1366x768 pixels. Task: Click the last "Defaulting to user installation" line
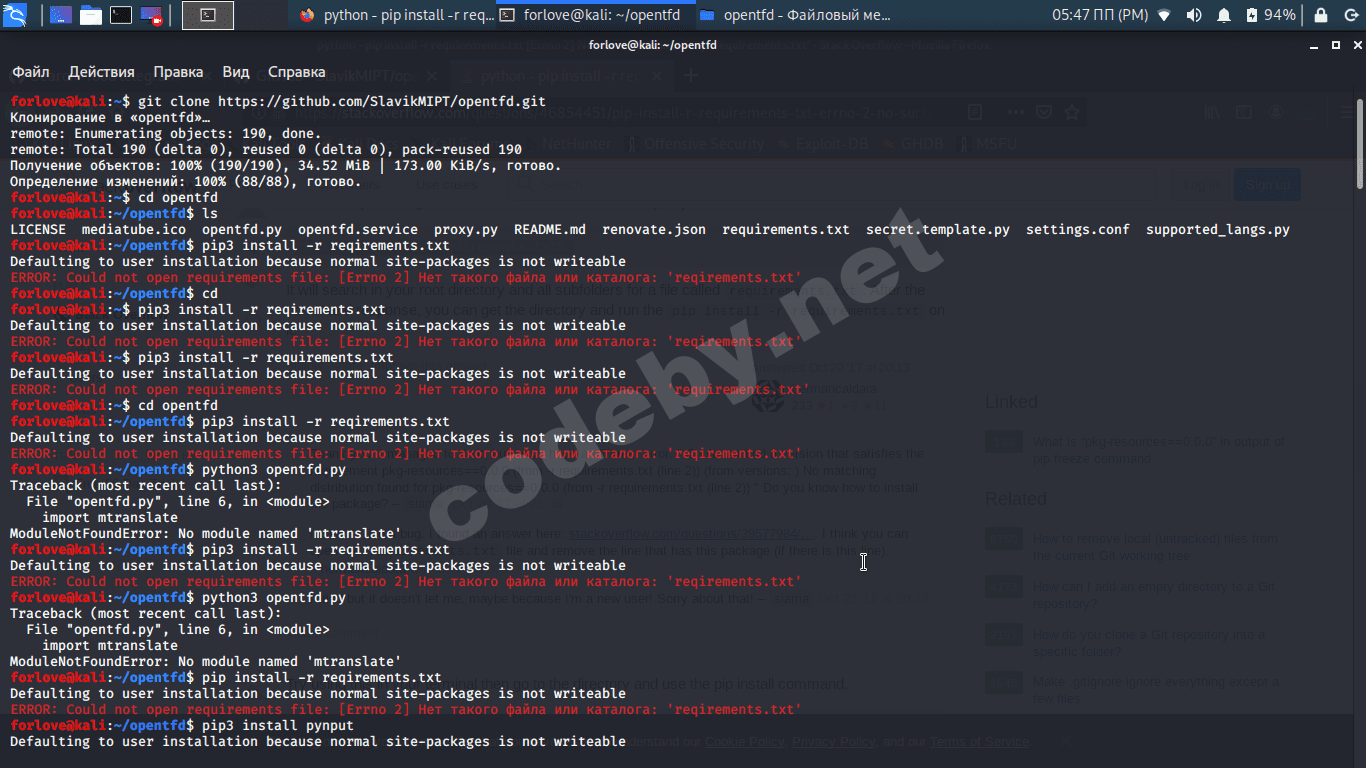[x=318, y=741]
